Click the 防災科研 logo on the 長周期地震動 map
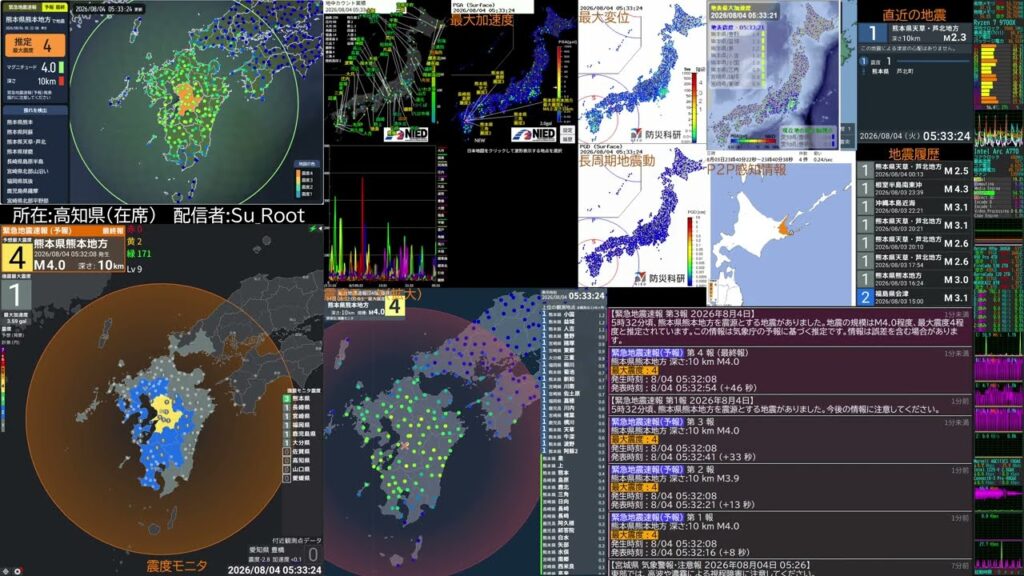The height and width of the screenshot is (576, 1024). tap(659, 279)
